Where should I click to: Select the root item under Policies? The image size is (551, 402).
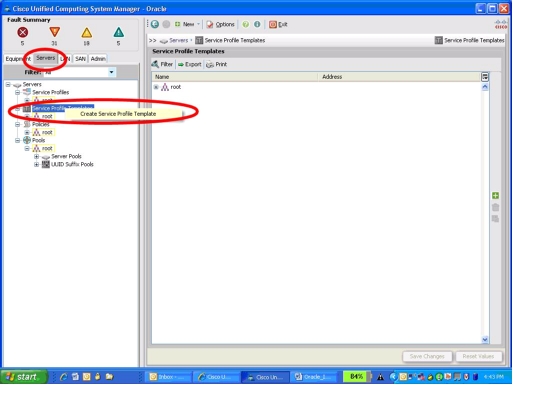[47, 132]
